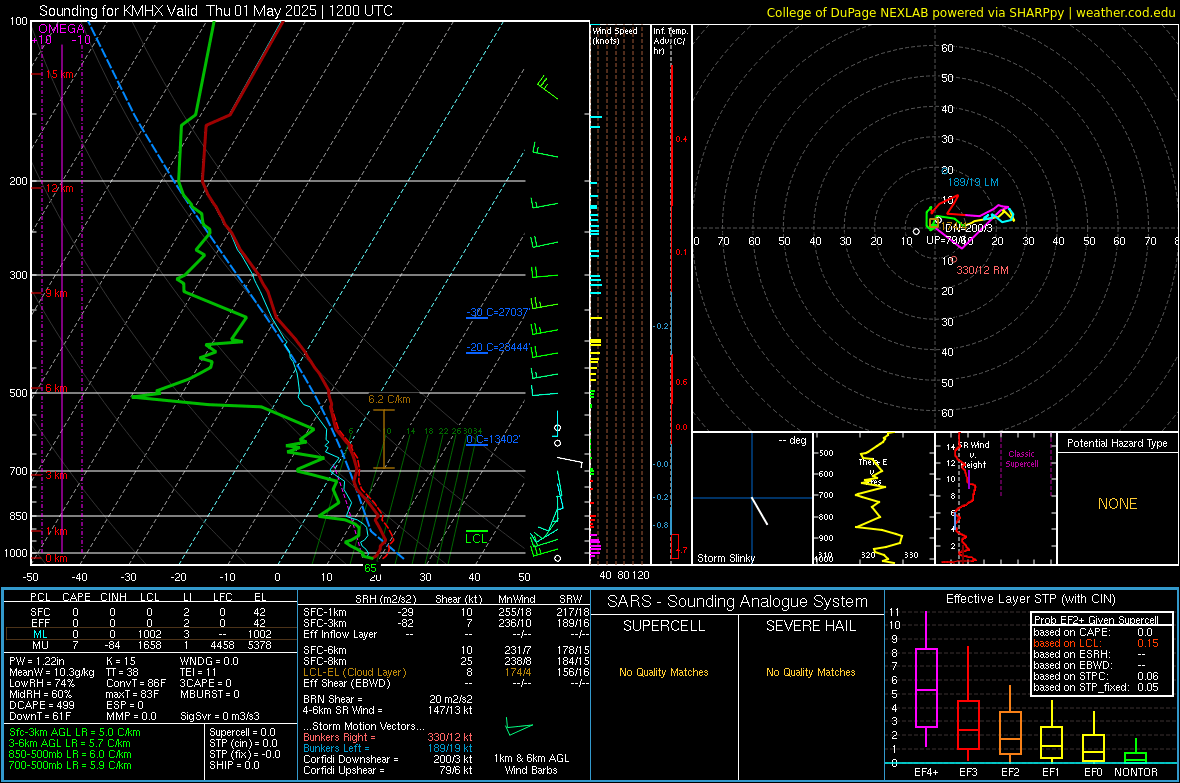Click the red 'Bunkers Right =' row
The width and height of the screenshot is (1180, 783).
click(x=388, y=737)
